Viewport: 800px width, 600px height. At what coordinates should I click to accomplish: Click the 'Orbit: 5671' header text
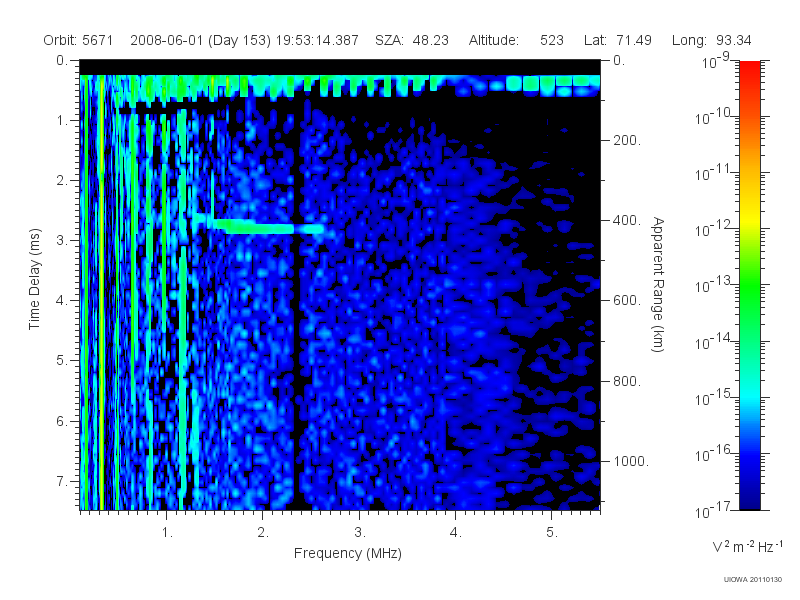tap(78, 40)
